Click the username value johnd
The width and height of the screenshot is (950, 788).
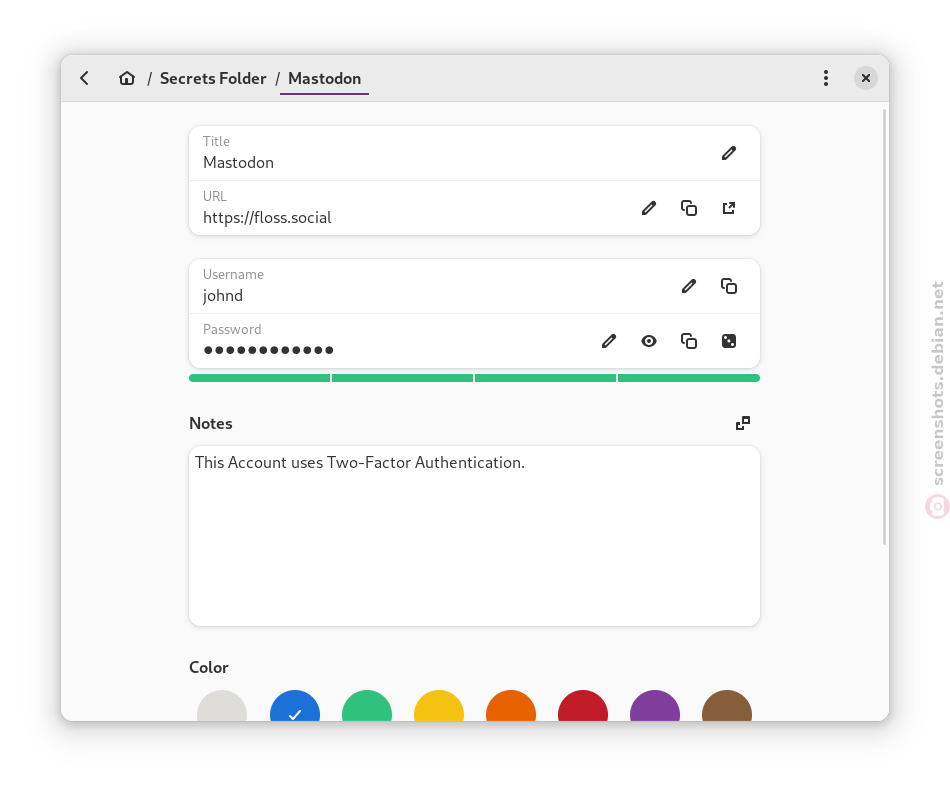pos(222,296)
